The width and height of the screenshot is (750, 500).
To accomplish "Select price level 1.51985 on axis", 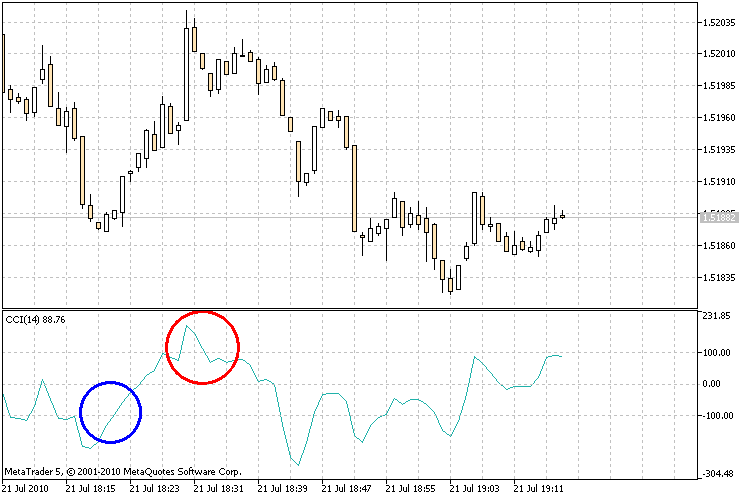I will pyautogui.click(x=719, y=86).
